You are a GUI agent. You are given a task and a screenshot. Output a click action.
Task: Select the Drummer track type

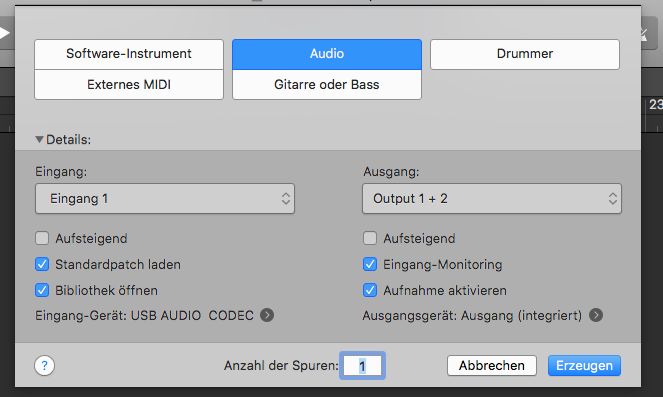(x=525, y=54)
